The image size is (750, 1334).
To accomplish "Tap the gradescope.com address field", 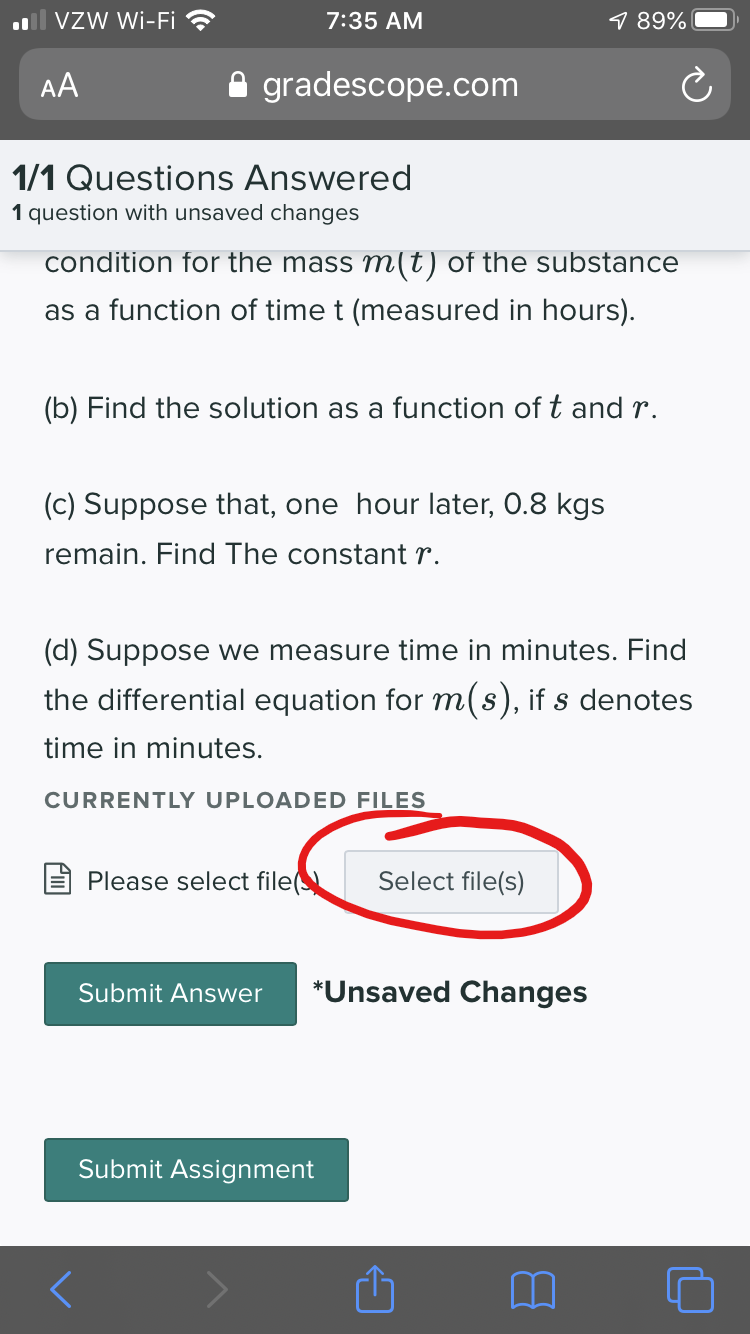I will [x=390, y=86].
